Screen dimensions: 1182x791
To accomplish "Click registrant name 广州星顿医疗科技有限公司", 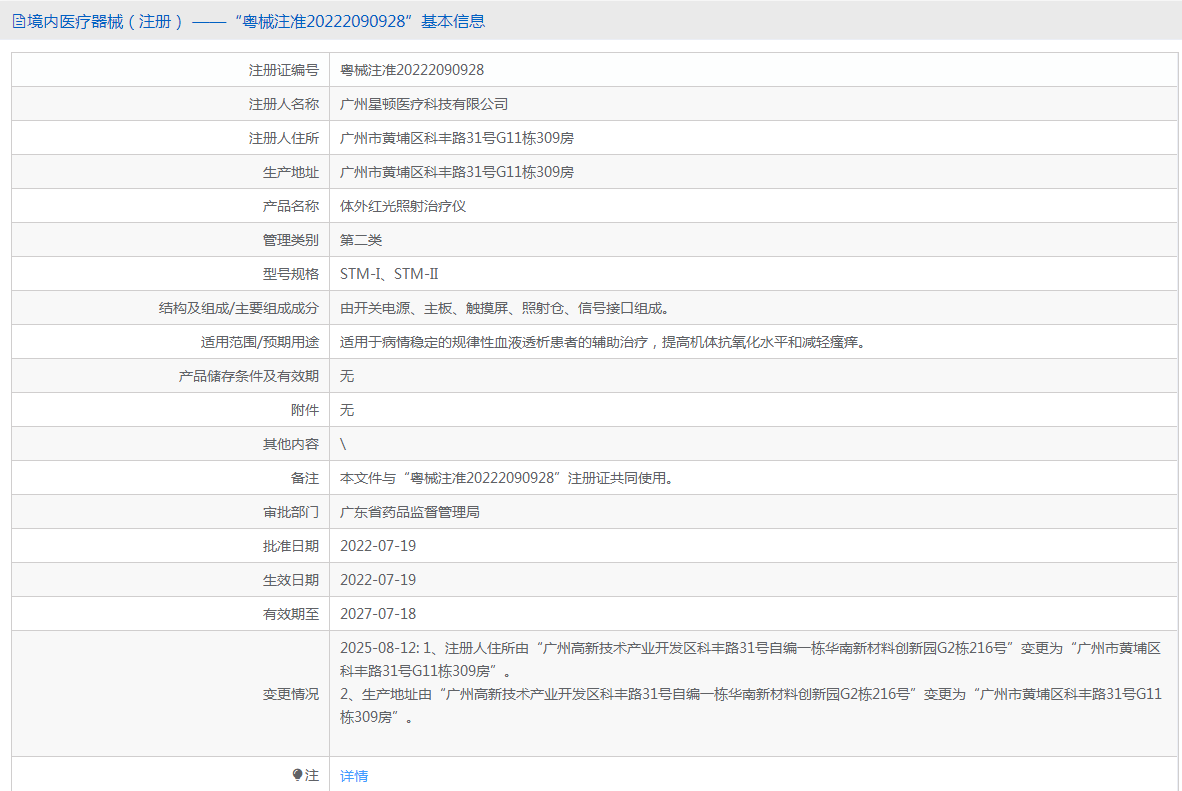I will (424, 104).
